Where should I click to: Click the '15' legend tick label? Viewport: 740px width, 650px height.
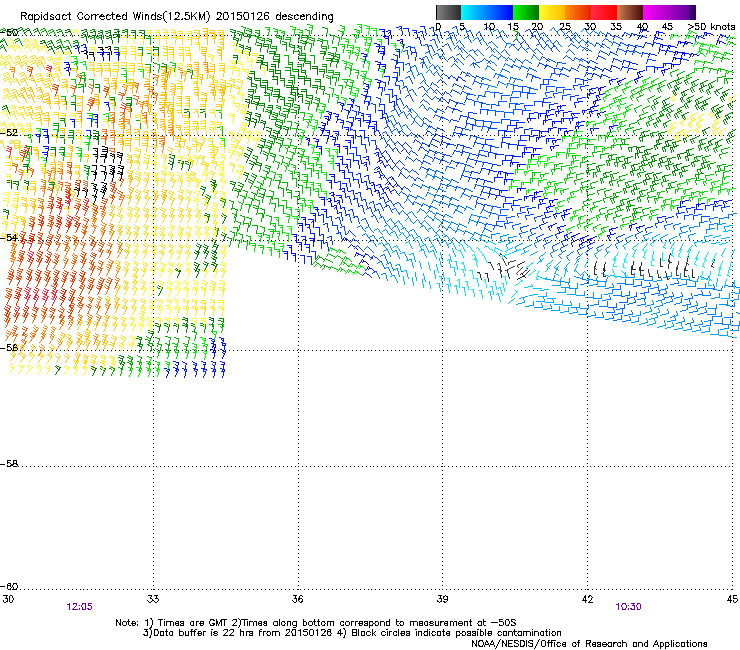coord(513,27)
